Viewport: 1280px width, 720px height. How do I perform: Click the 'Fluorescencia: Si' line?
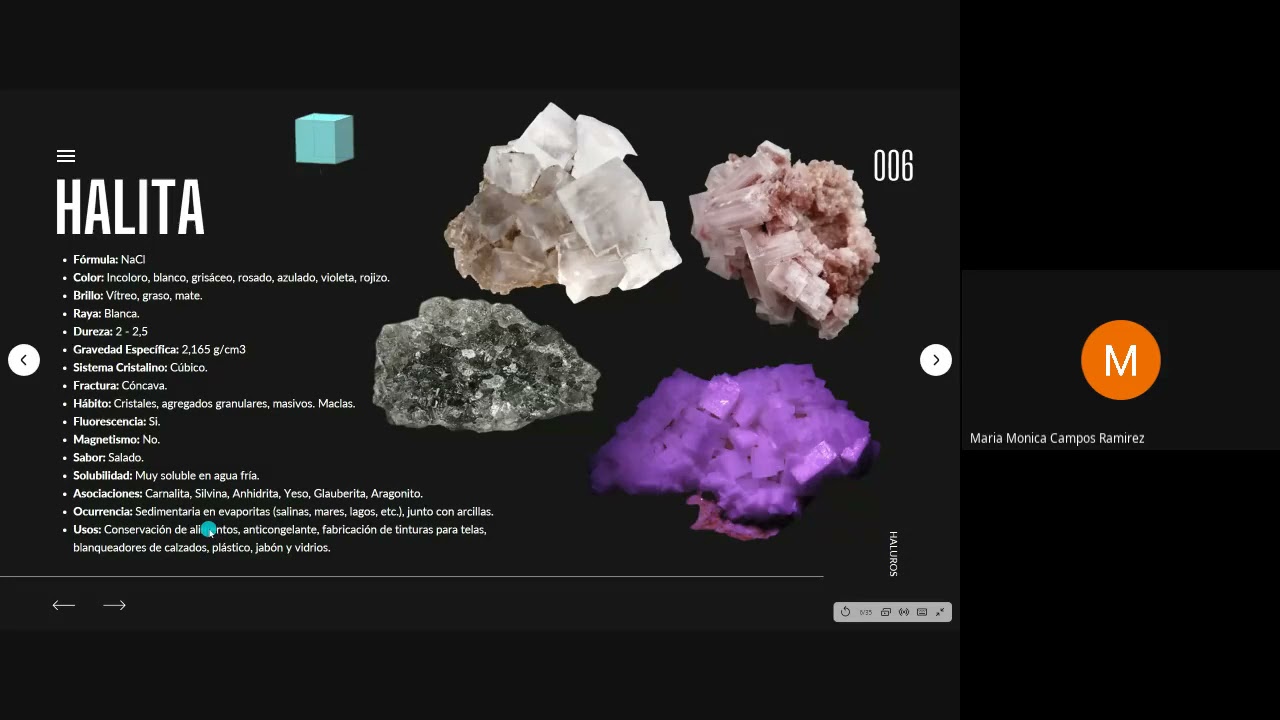117,421
